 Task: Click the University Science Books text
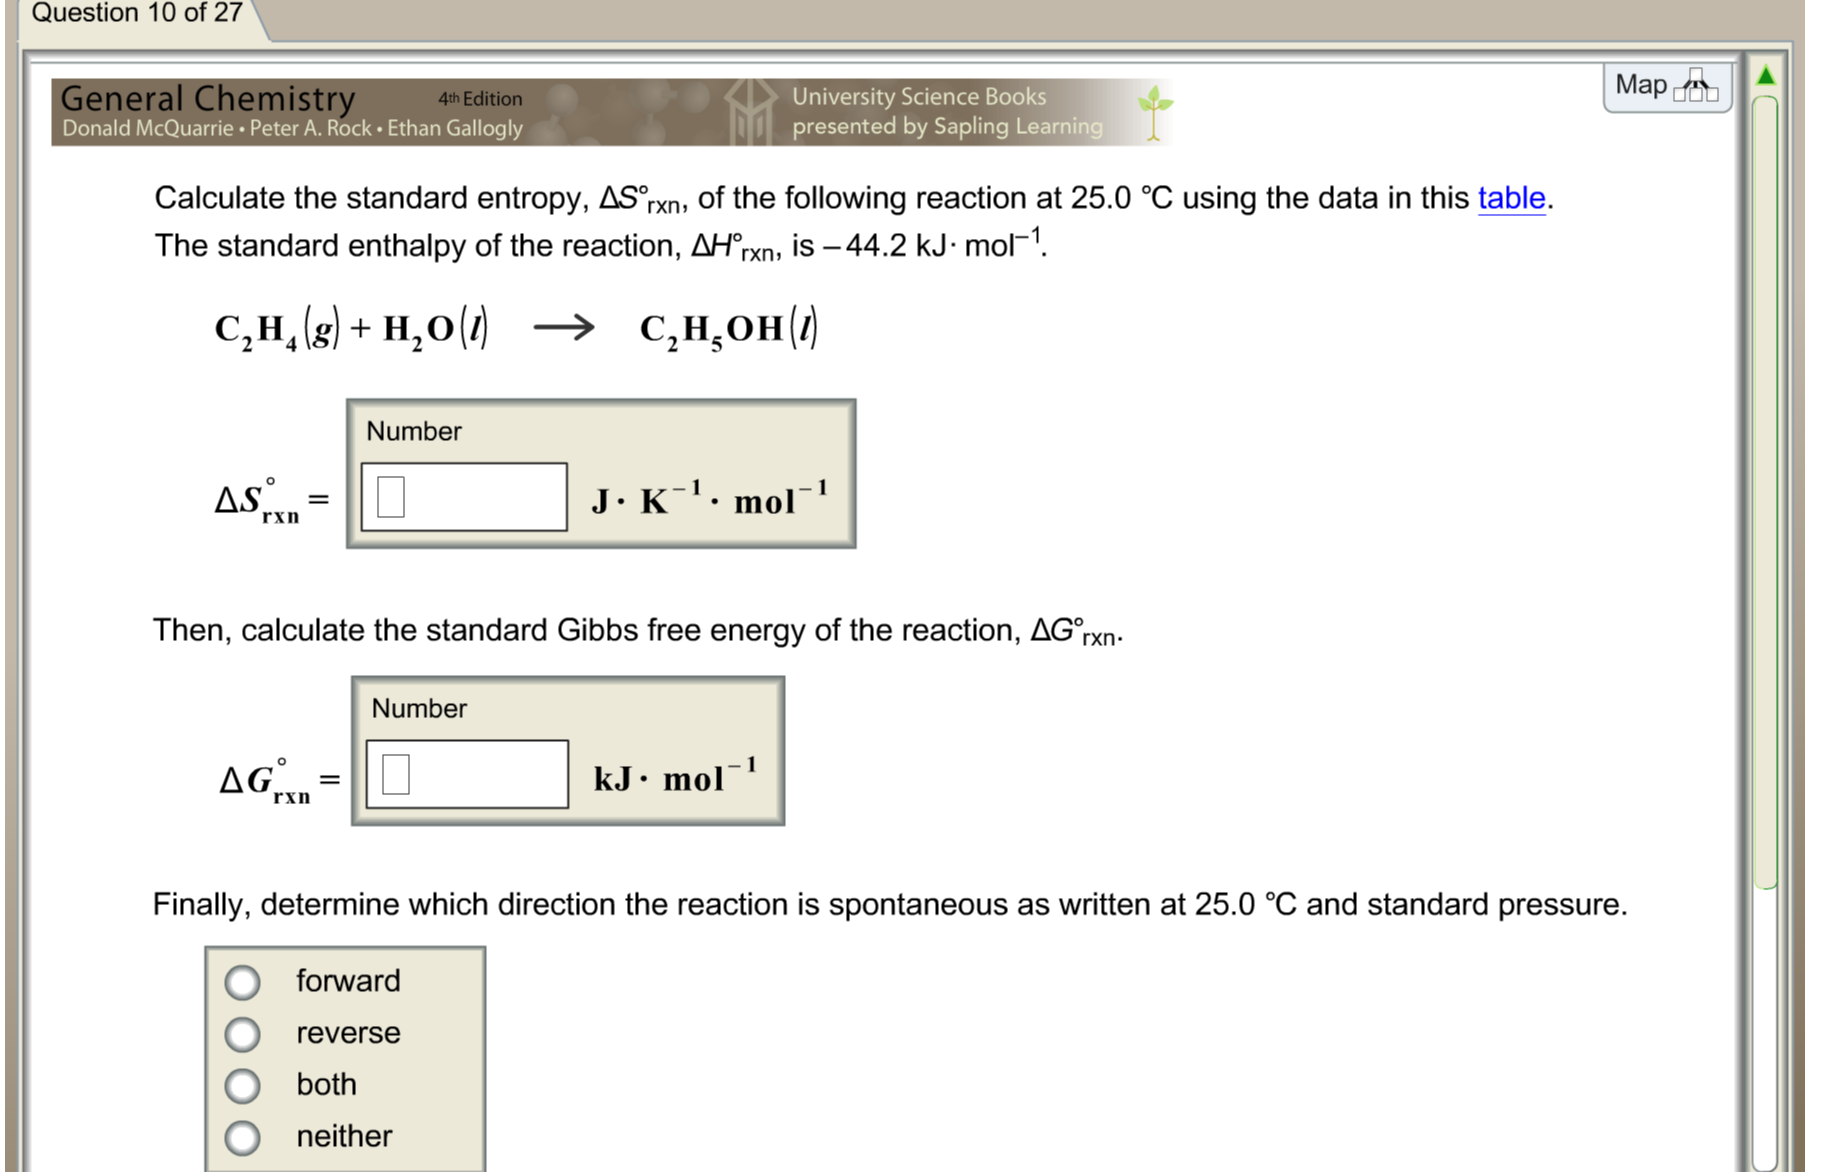tap(919, 97)
